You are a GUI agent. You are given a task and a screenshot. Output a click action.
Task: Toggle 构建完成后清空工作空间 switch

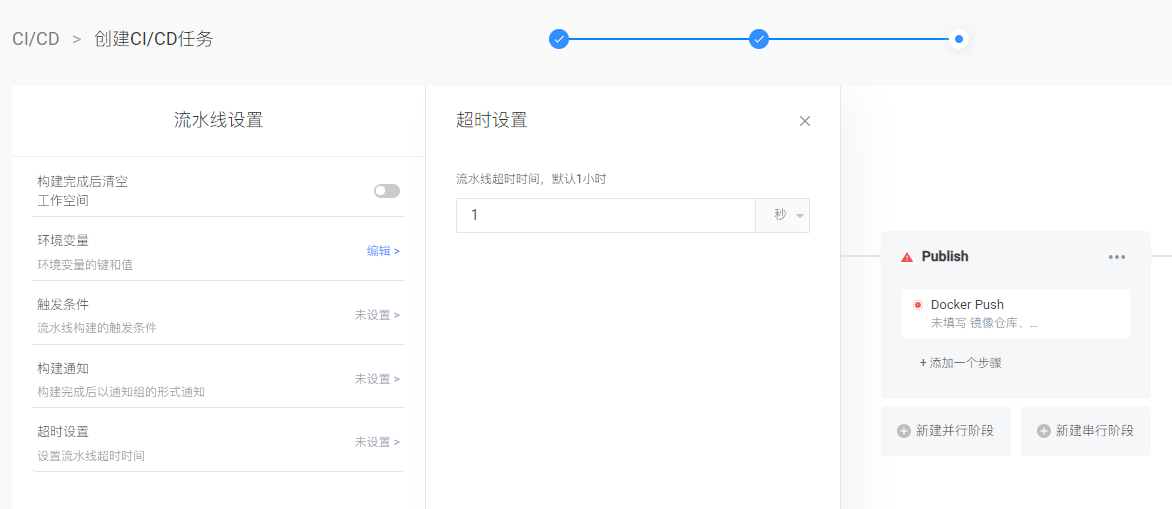pyautogui.click(x=387, y=191)
